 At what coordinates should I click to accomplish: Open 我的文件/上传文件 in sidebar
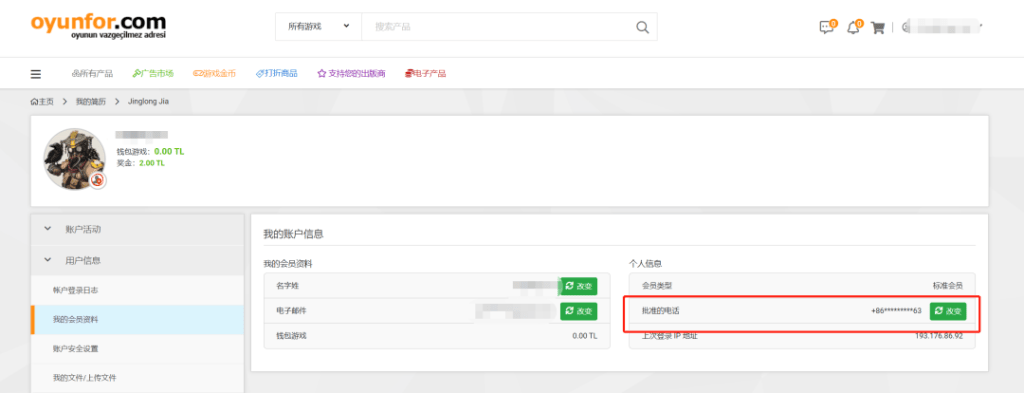click(137, 377)
